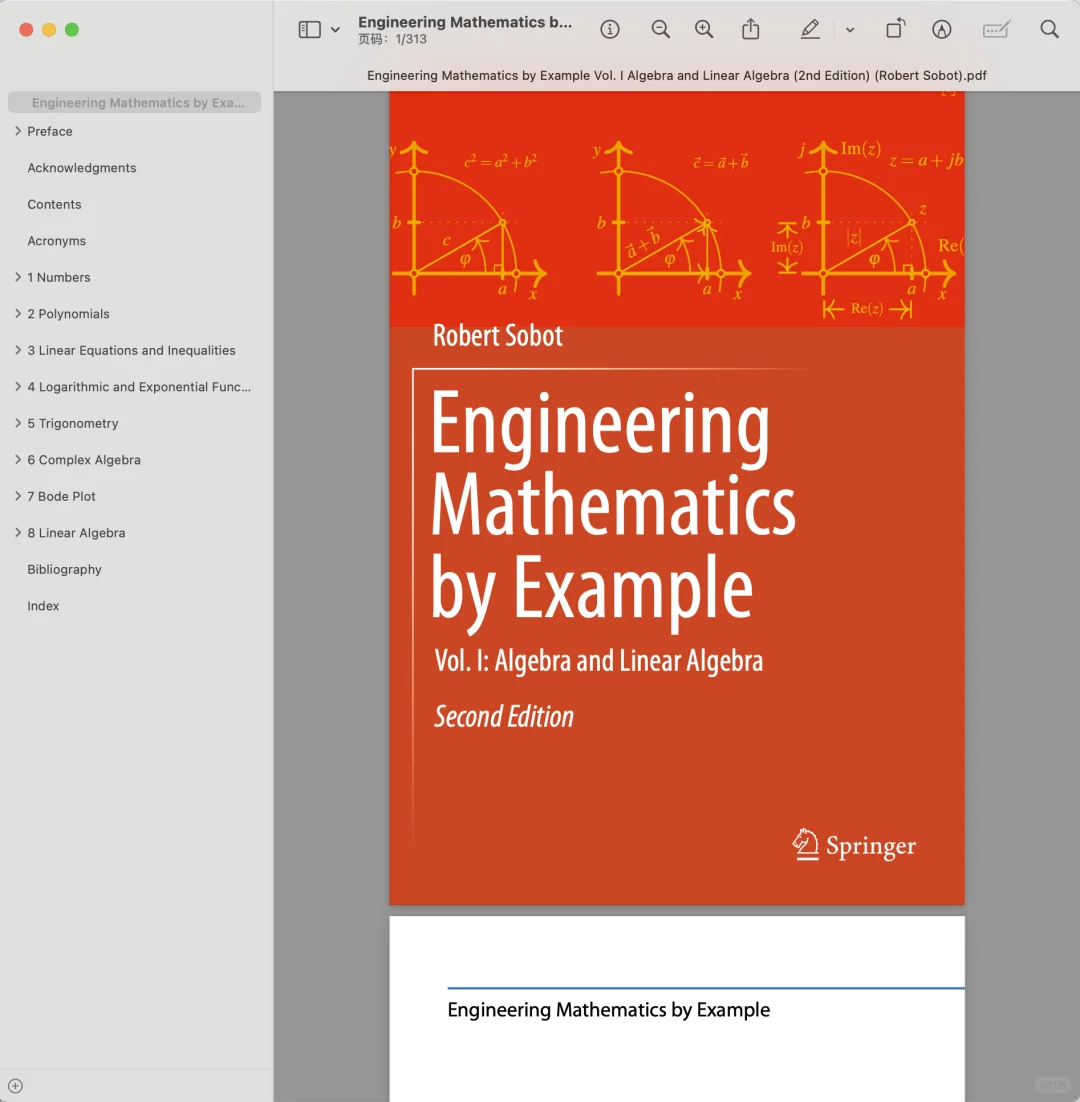Jump to Contents in the outline
Screen dimensions: 1080x1102
point(54,205)
